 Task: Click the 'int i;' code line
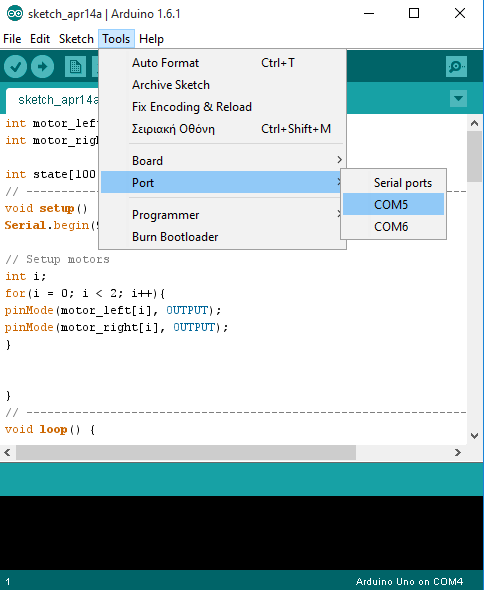coord(26,276)
